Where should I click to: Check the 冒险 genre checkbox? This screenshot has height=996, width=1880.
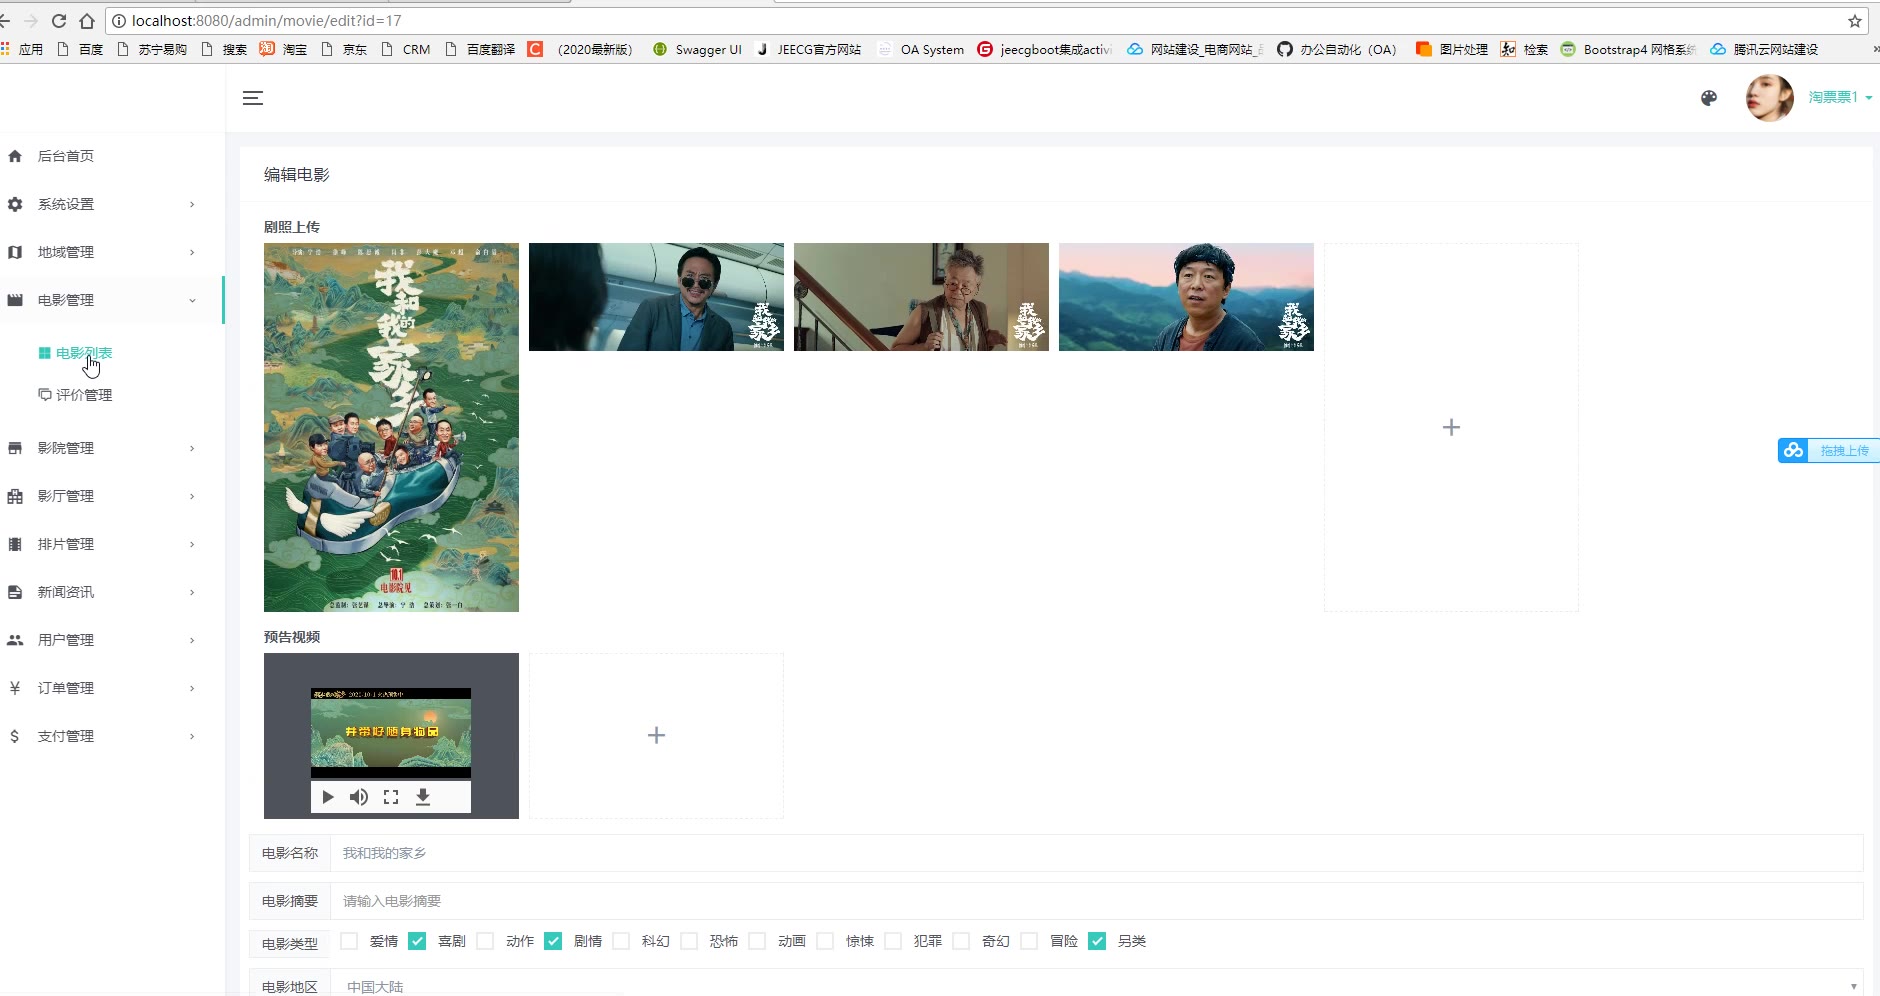tap(1029, 941)
